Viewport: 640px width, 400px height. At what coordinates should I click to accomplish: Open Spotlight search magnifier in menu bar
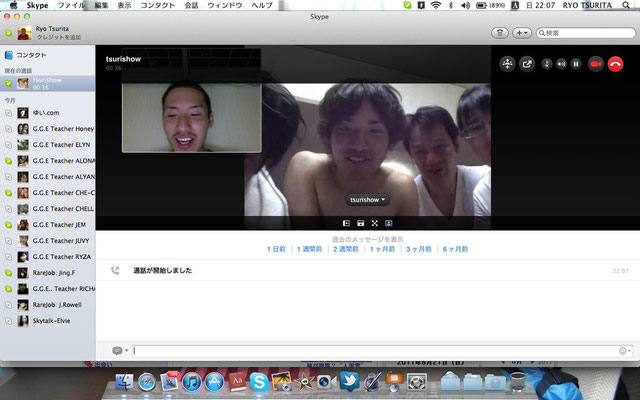click(x=626, y=5)
